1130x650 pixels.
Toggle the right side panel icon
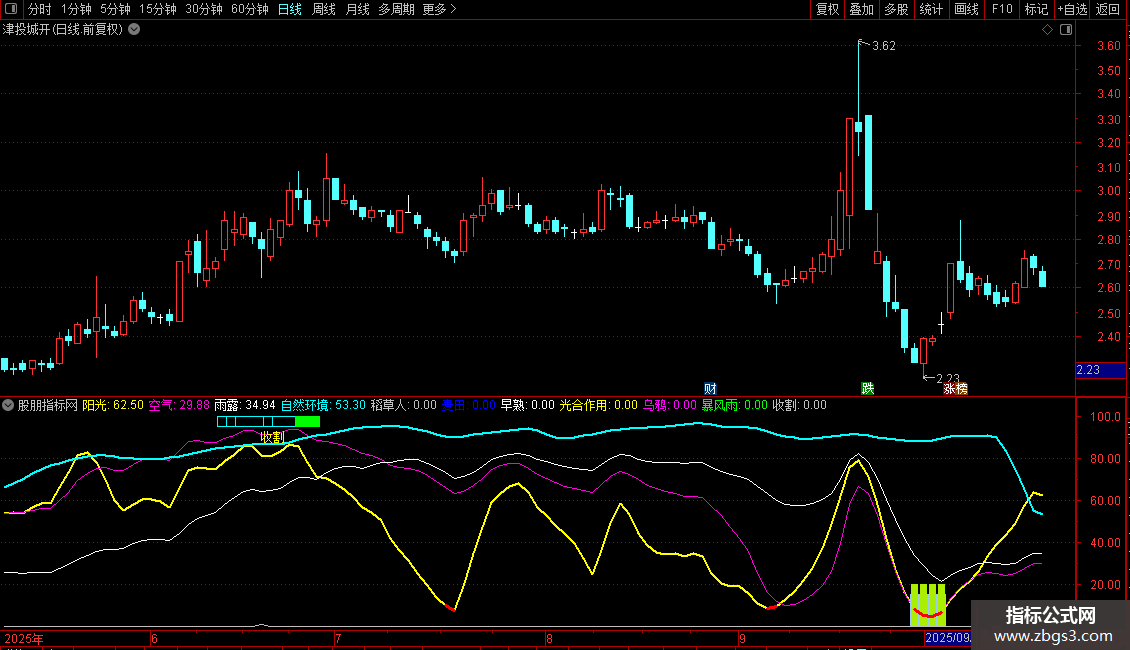tap(1065, 30)
